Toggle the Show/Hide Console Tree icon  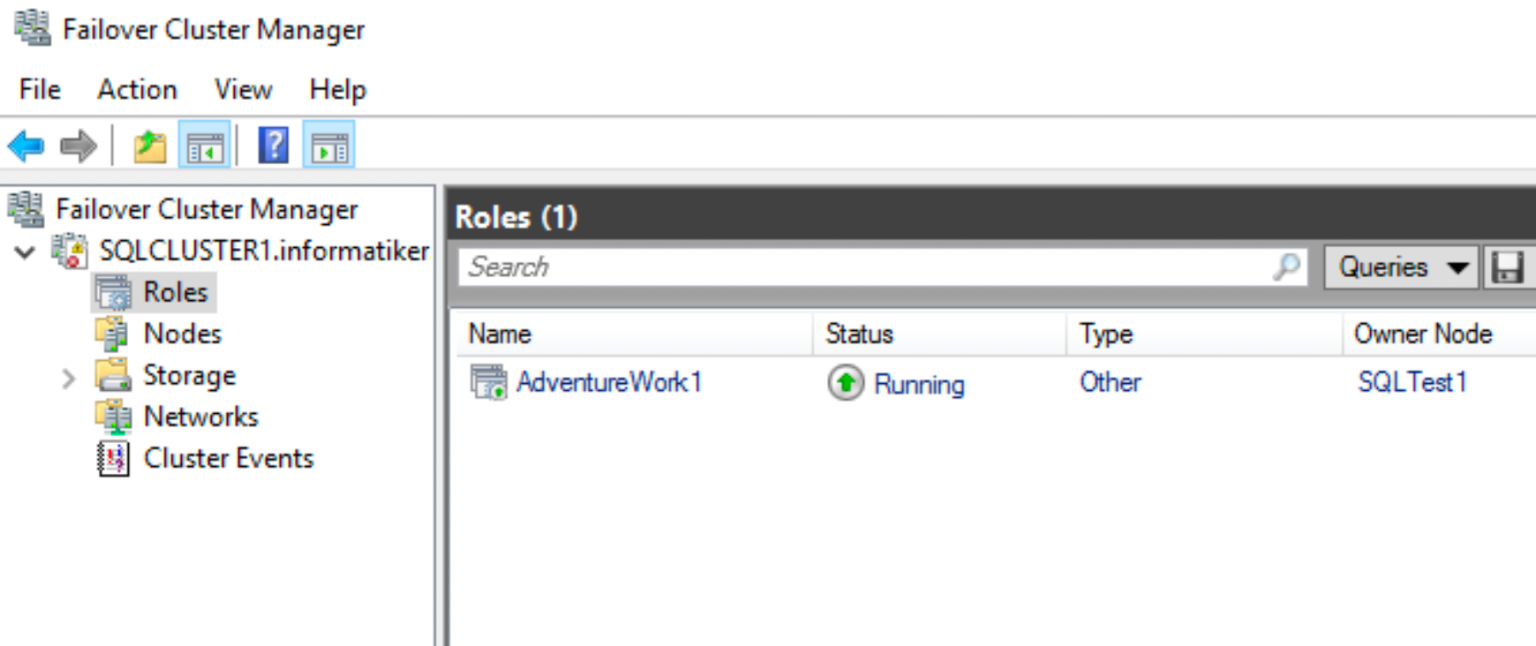click(x=205, y=147)
